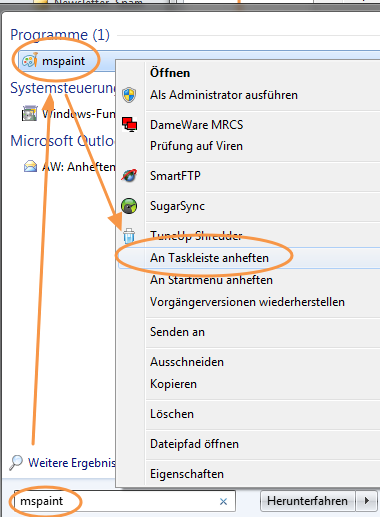Click the Outlook mail envelope icon

[x=30, y=166]
